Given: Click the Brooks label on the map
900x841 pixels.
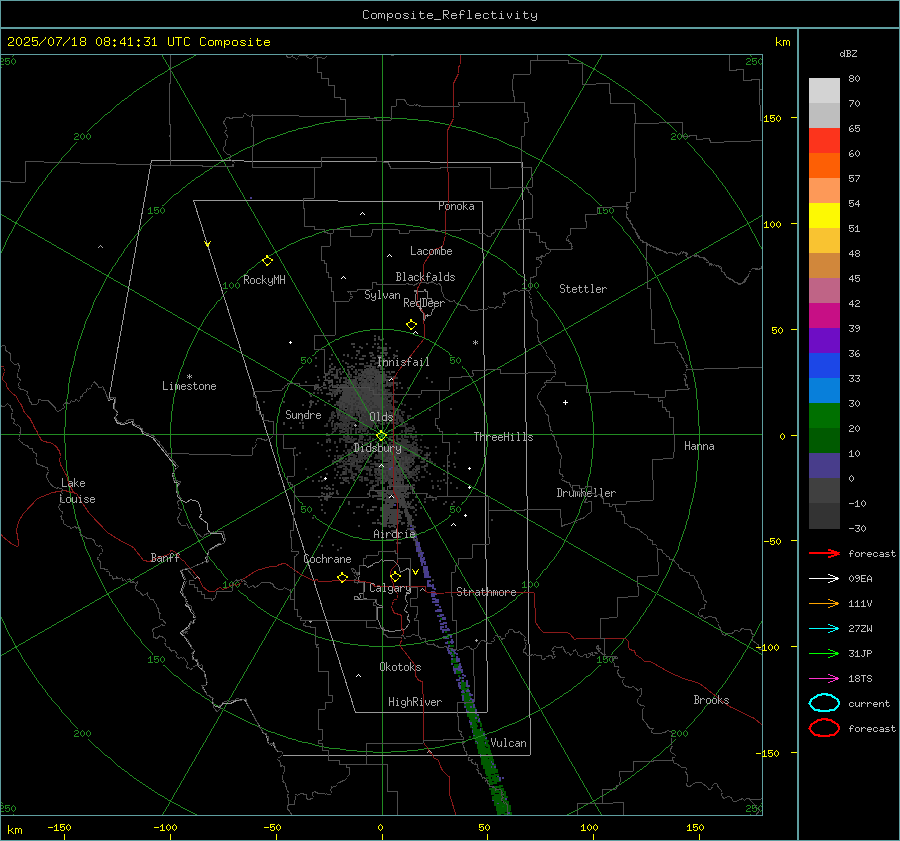Looking at the screenshot, I should [x=711, y=700].
